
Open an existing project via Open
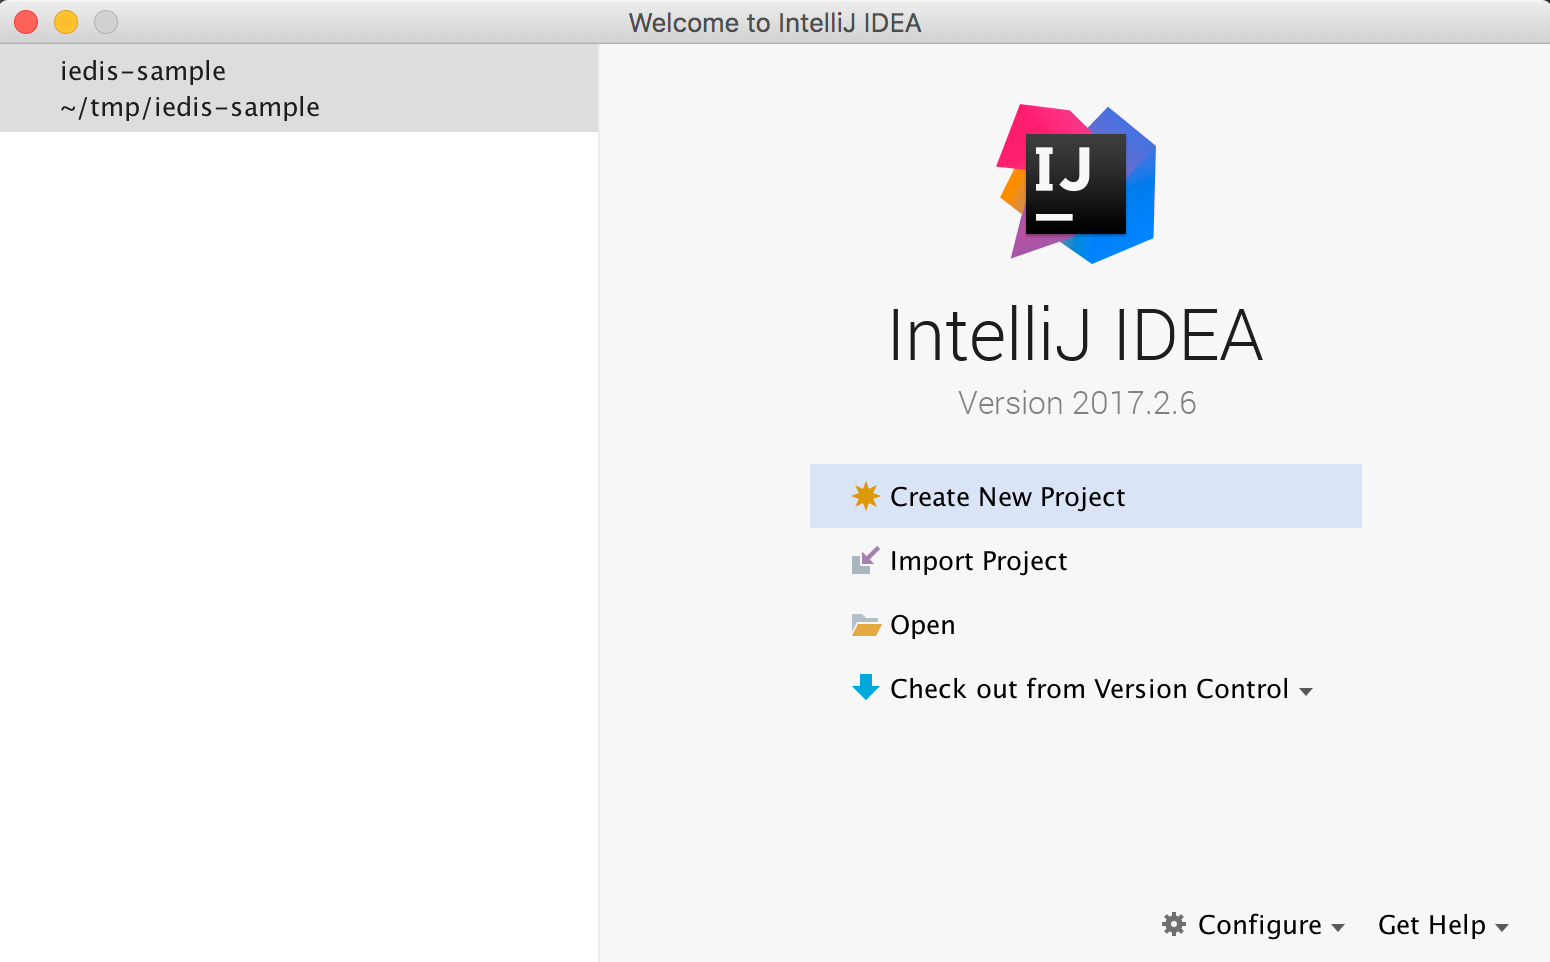coord(922,626)
